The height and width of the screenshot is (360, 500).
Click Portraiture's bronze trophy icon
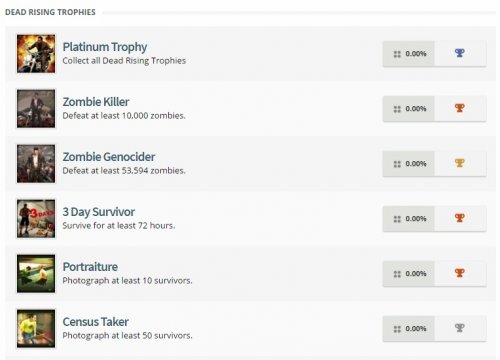pos(460,273)
